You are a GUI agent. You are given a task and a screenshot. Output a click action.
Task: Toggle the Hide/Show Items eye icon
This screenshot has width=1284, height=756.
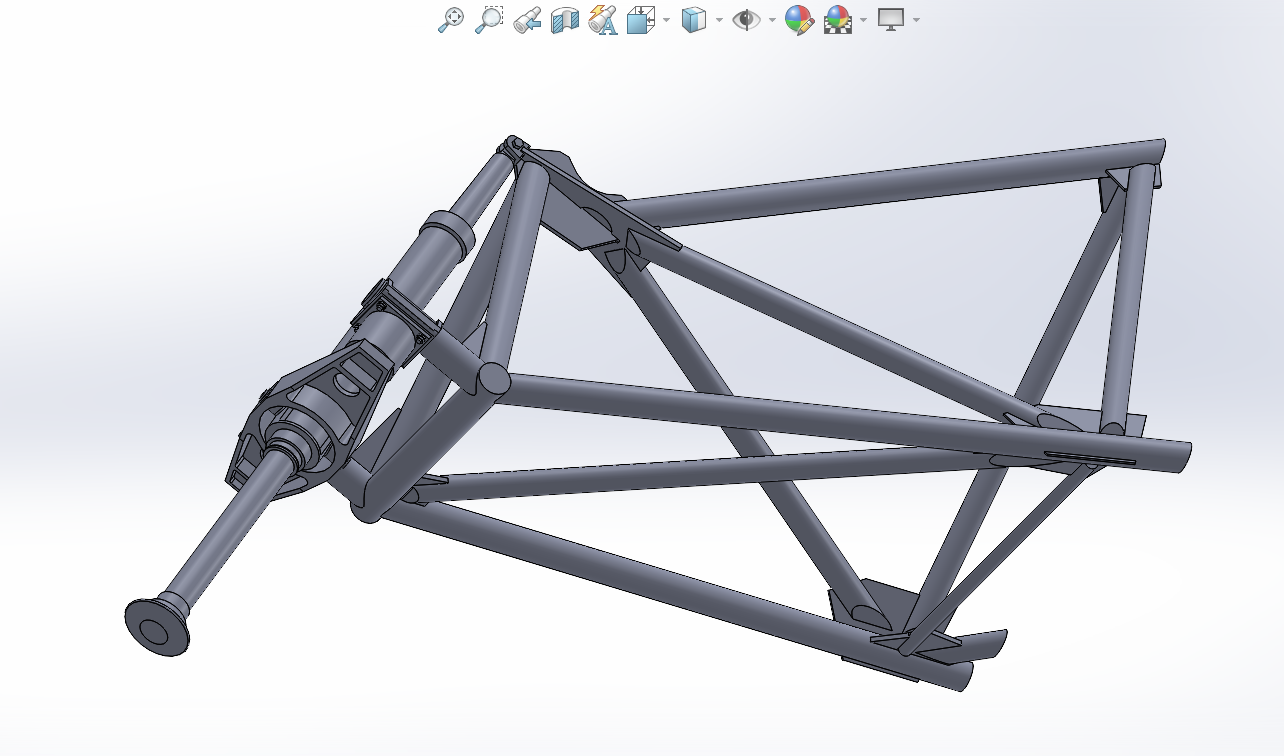pos(746,19)
